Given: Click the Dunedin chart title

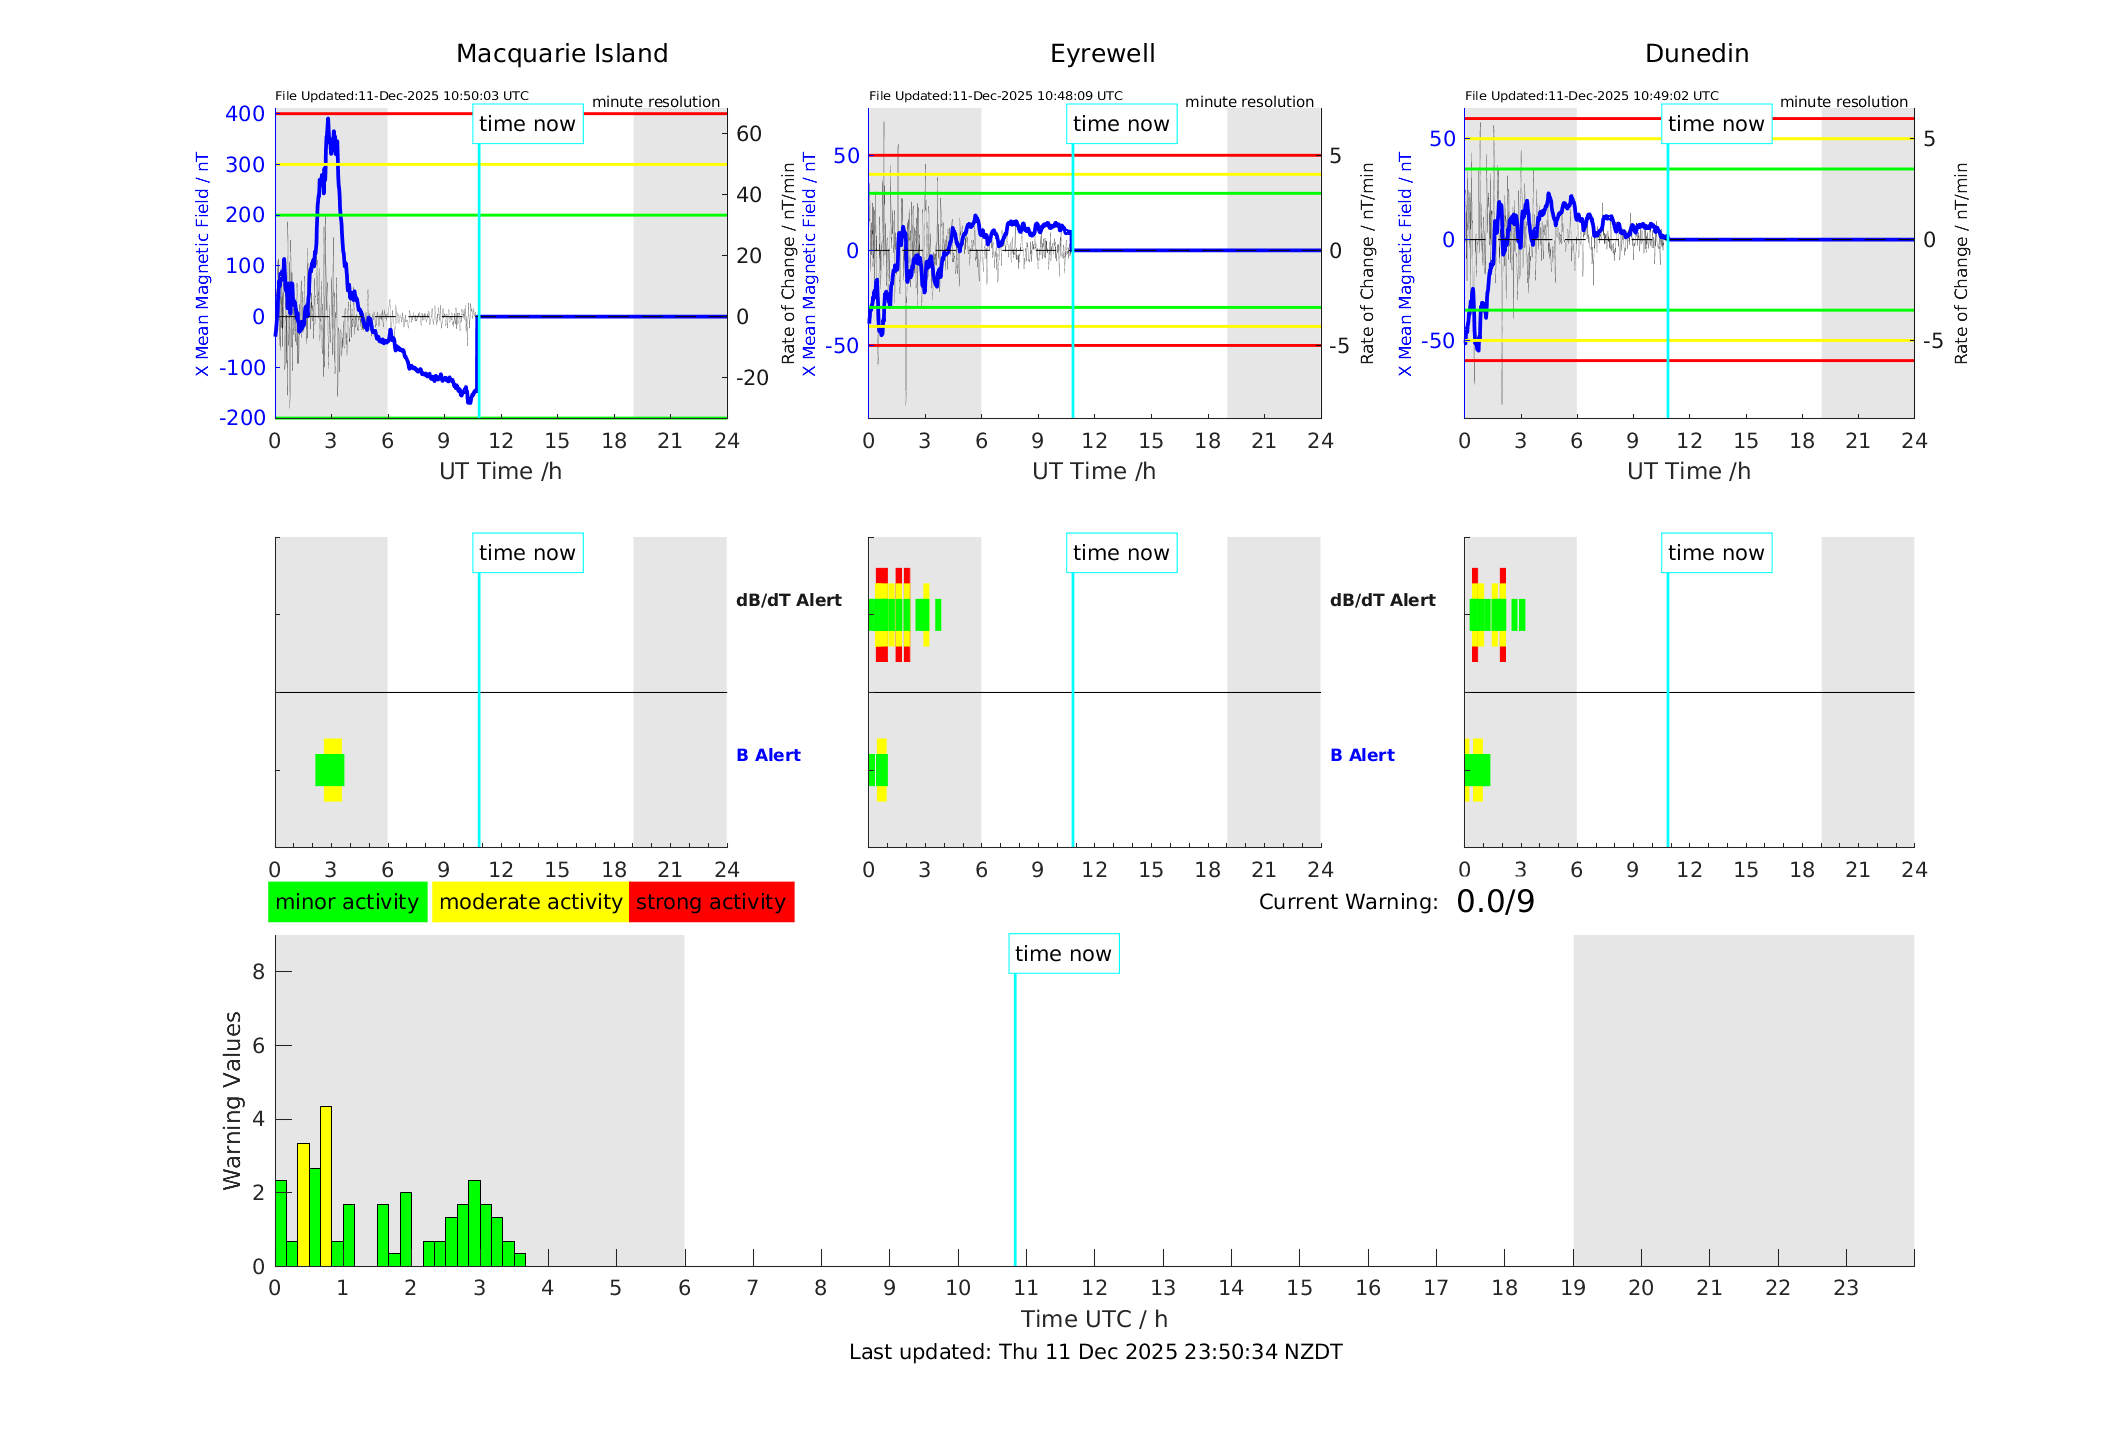Looking at the screenshot, I should (x=1697, y=54).
